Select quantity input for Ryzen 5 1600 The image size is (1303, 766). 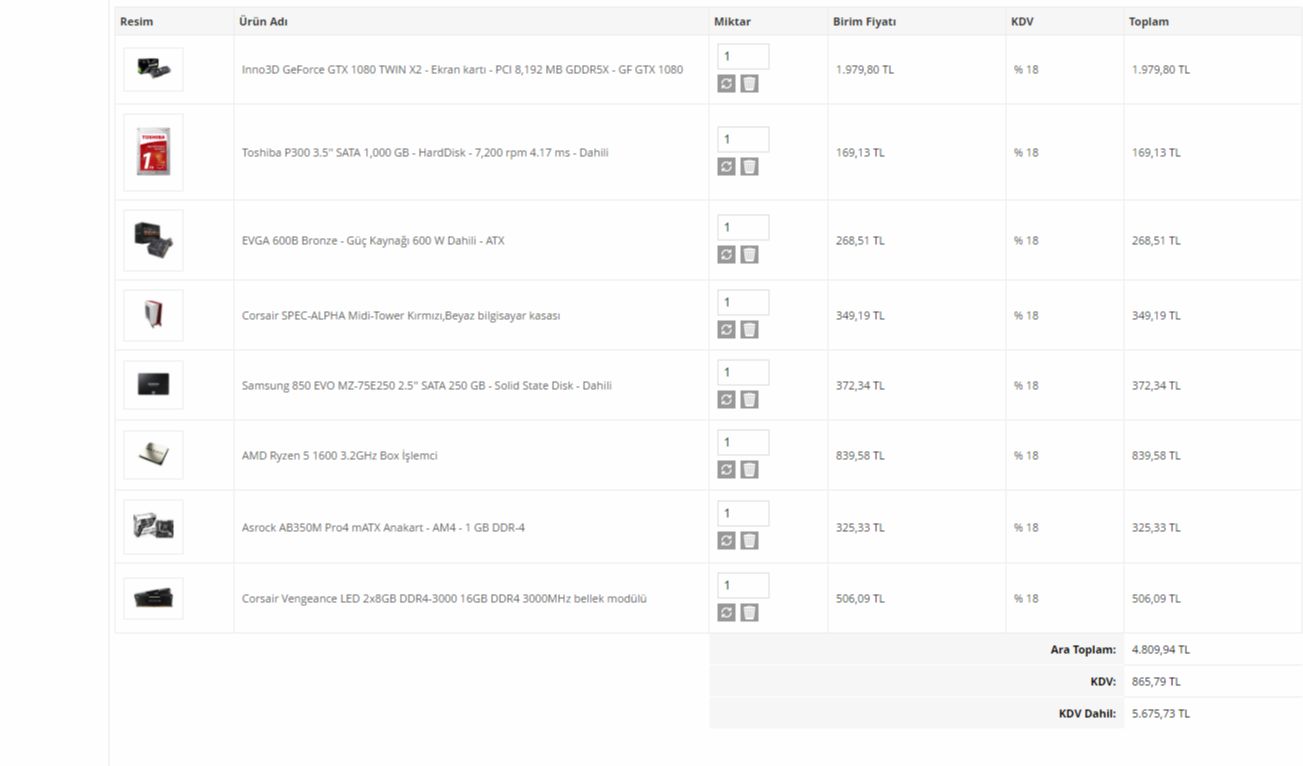click(742, 443)
